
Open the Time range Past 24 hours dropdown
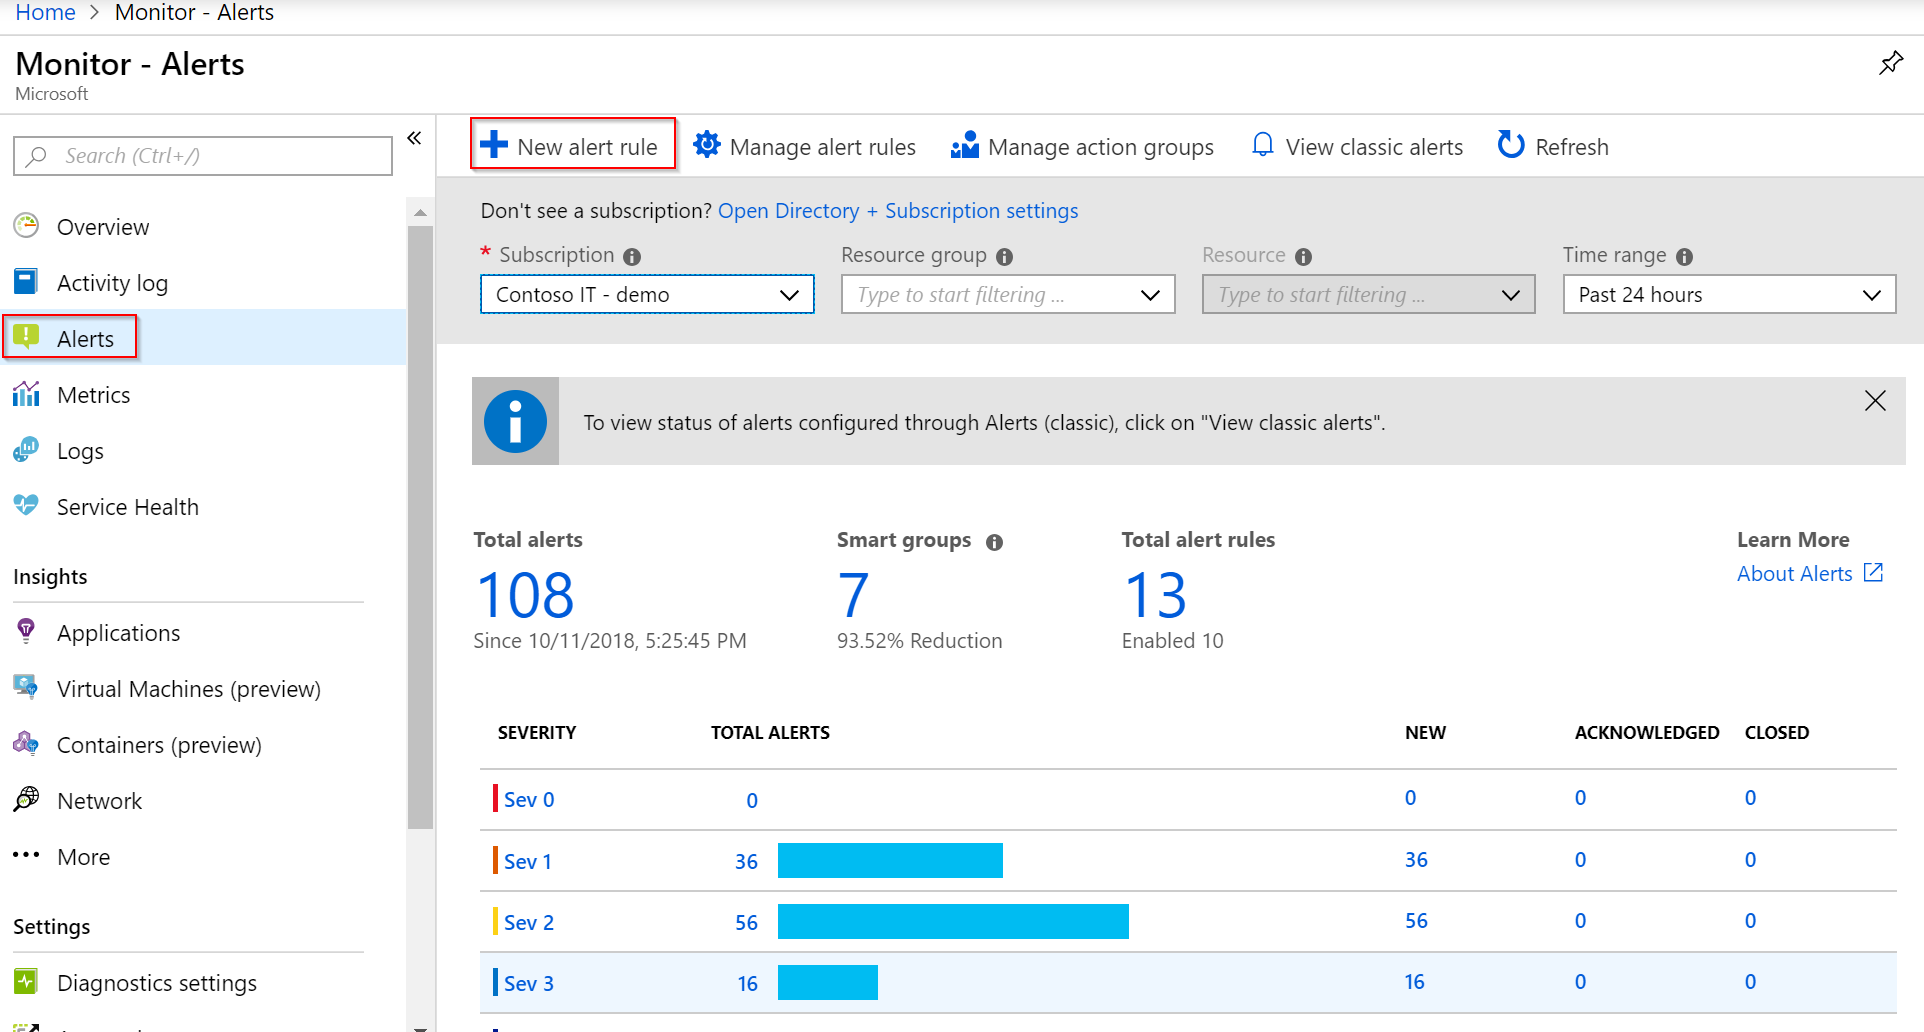tap(1729, 294)
